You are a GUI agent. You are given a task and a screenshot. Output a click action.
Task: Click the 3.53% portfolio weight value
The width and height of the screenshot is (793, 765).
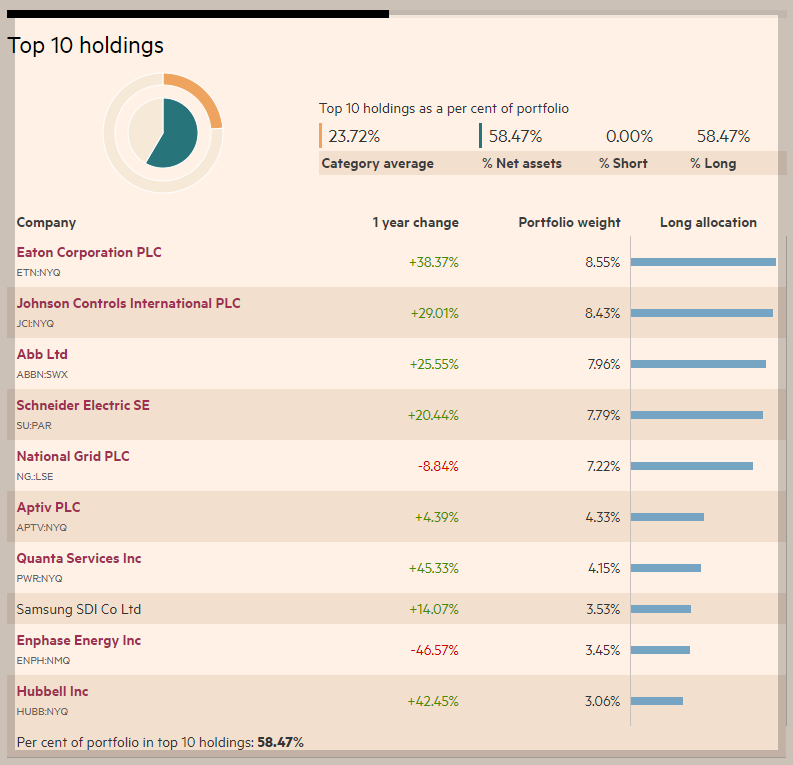(603, 609)
